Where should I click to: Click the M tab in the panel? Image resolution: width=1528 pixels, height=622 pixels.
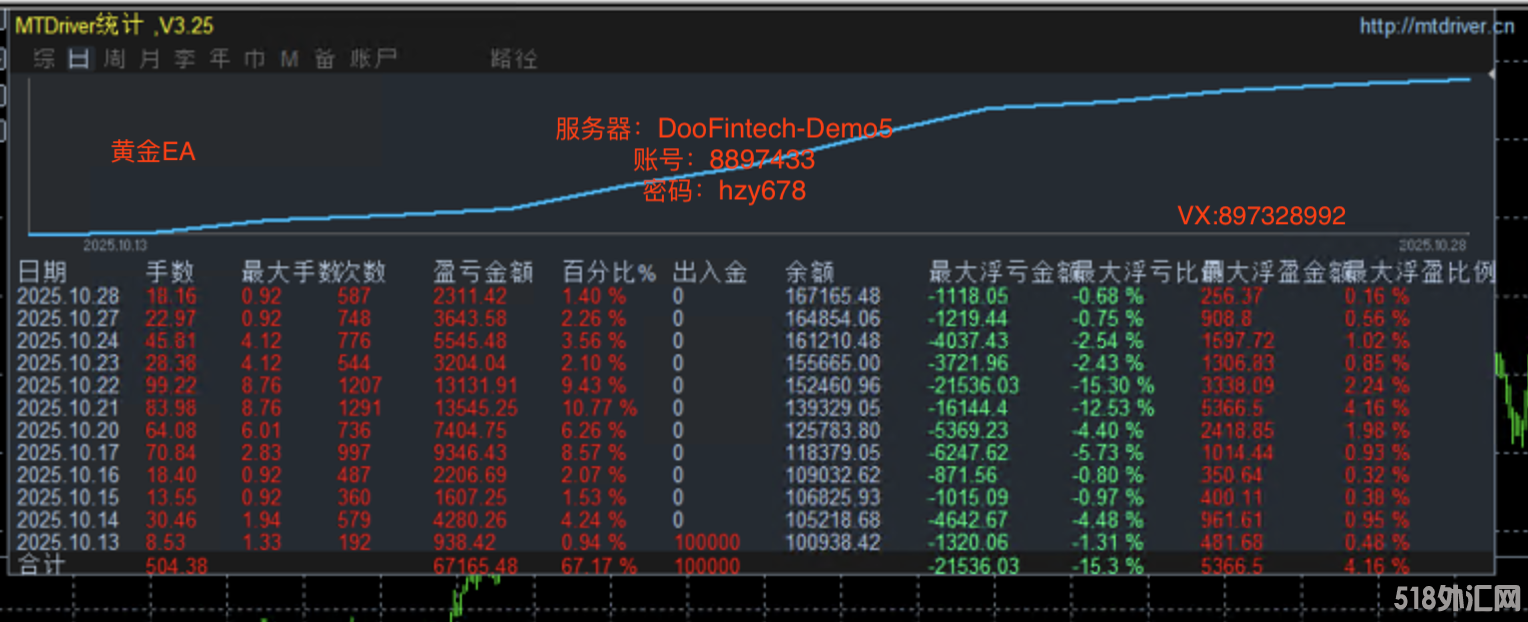point(290,59)
